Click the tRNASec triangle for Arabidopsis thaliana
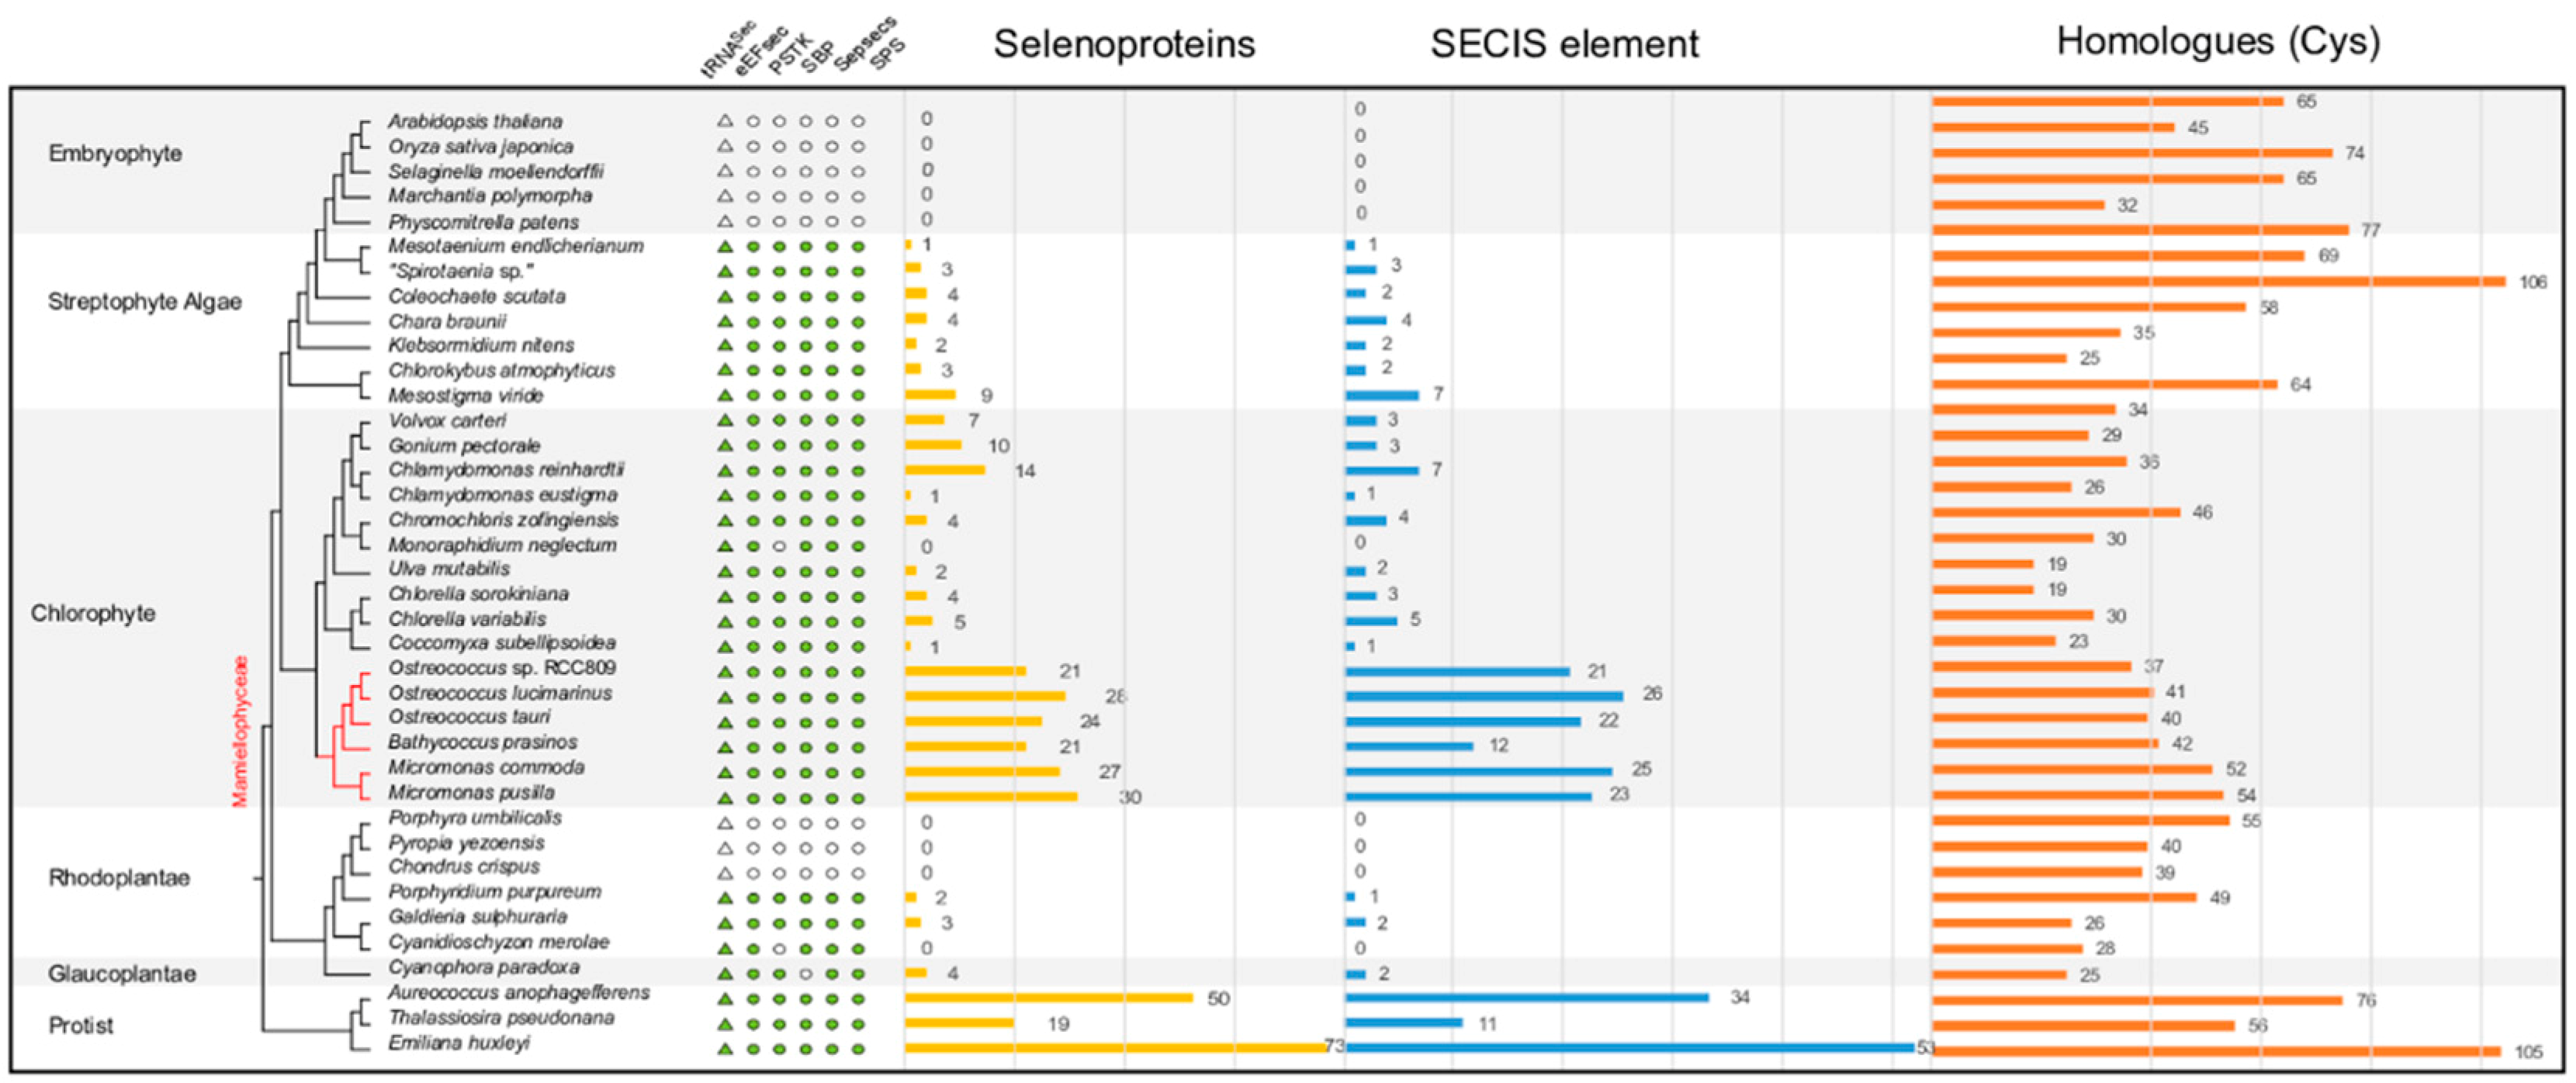This screenshot has height=1083, width=2576. click(725, 121)
